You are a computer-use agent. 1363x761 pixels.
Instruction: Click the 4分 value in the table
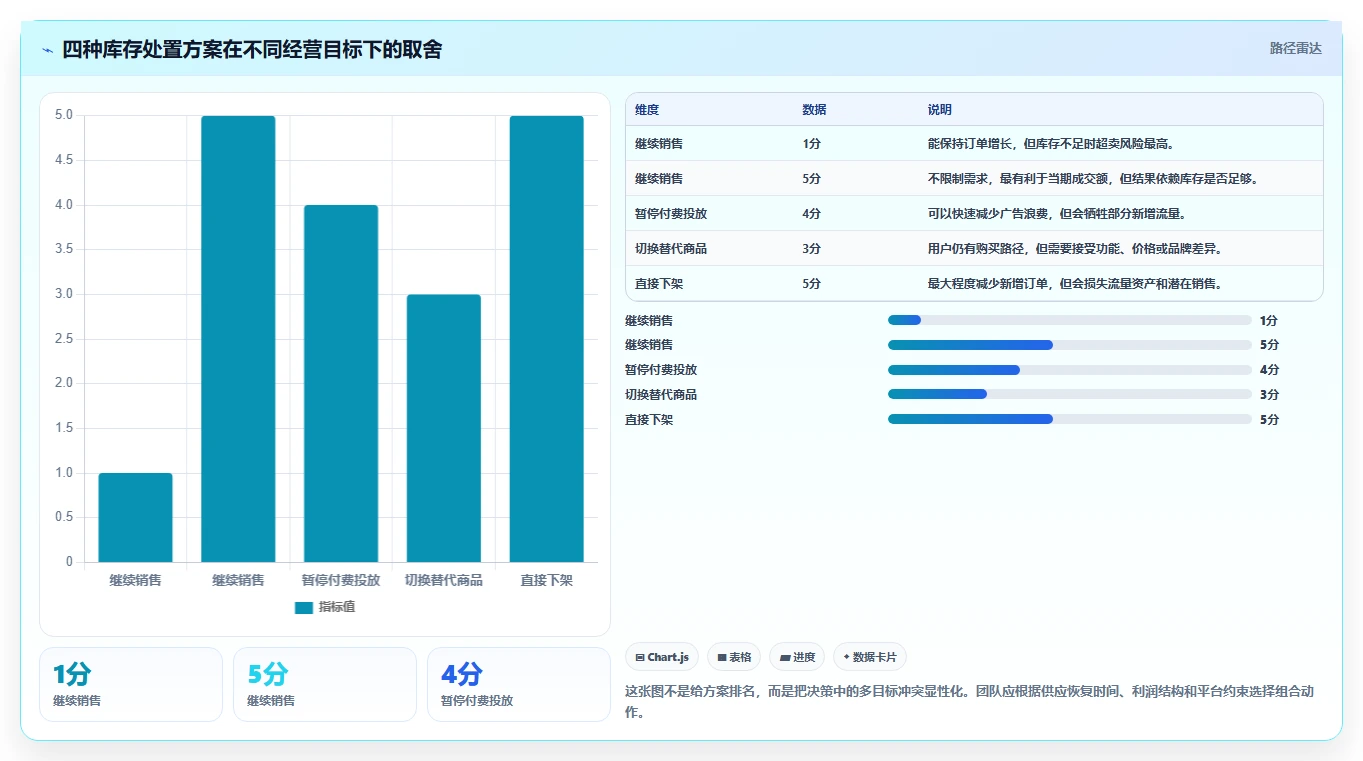(x=811, y=214)
